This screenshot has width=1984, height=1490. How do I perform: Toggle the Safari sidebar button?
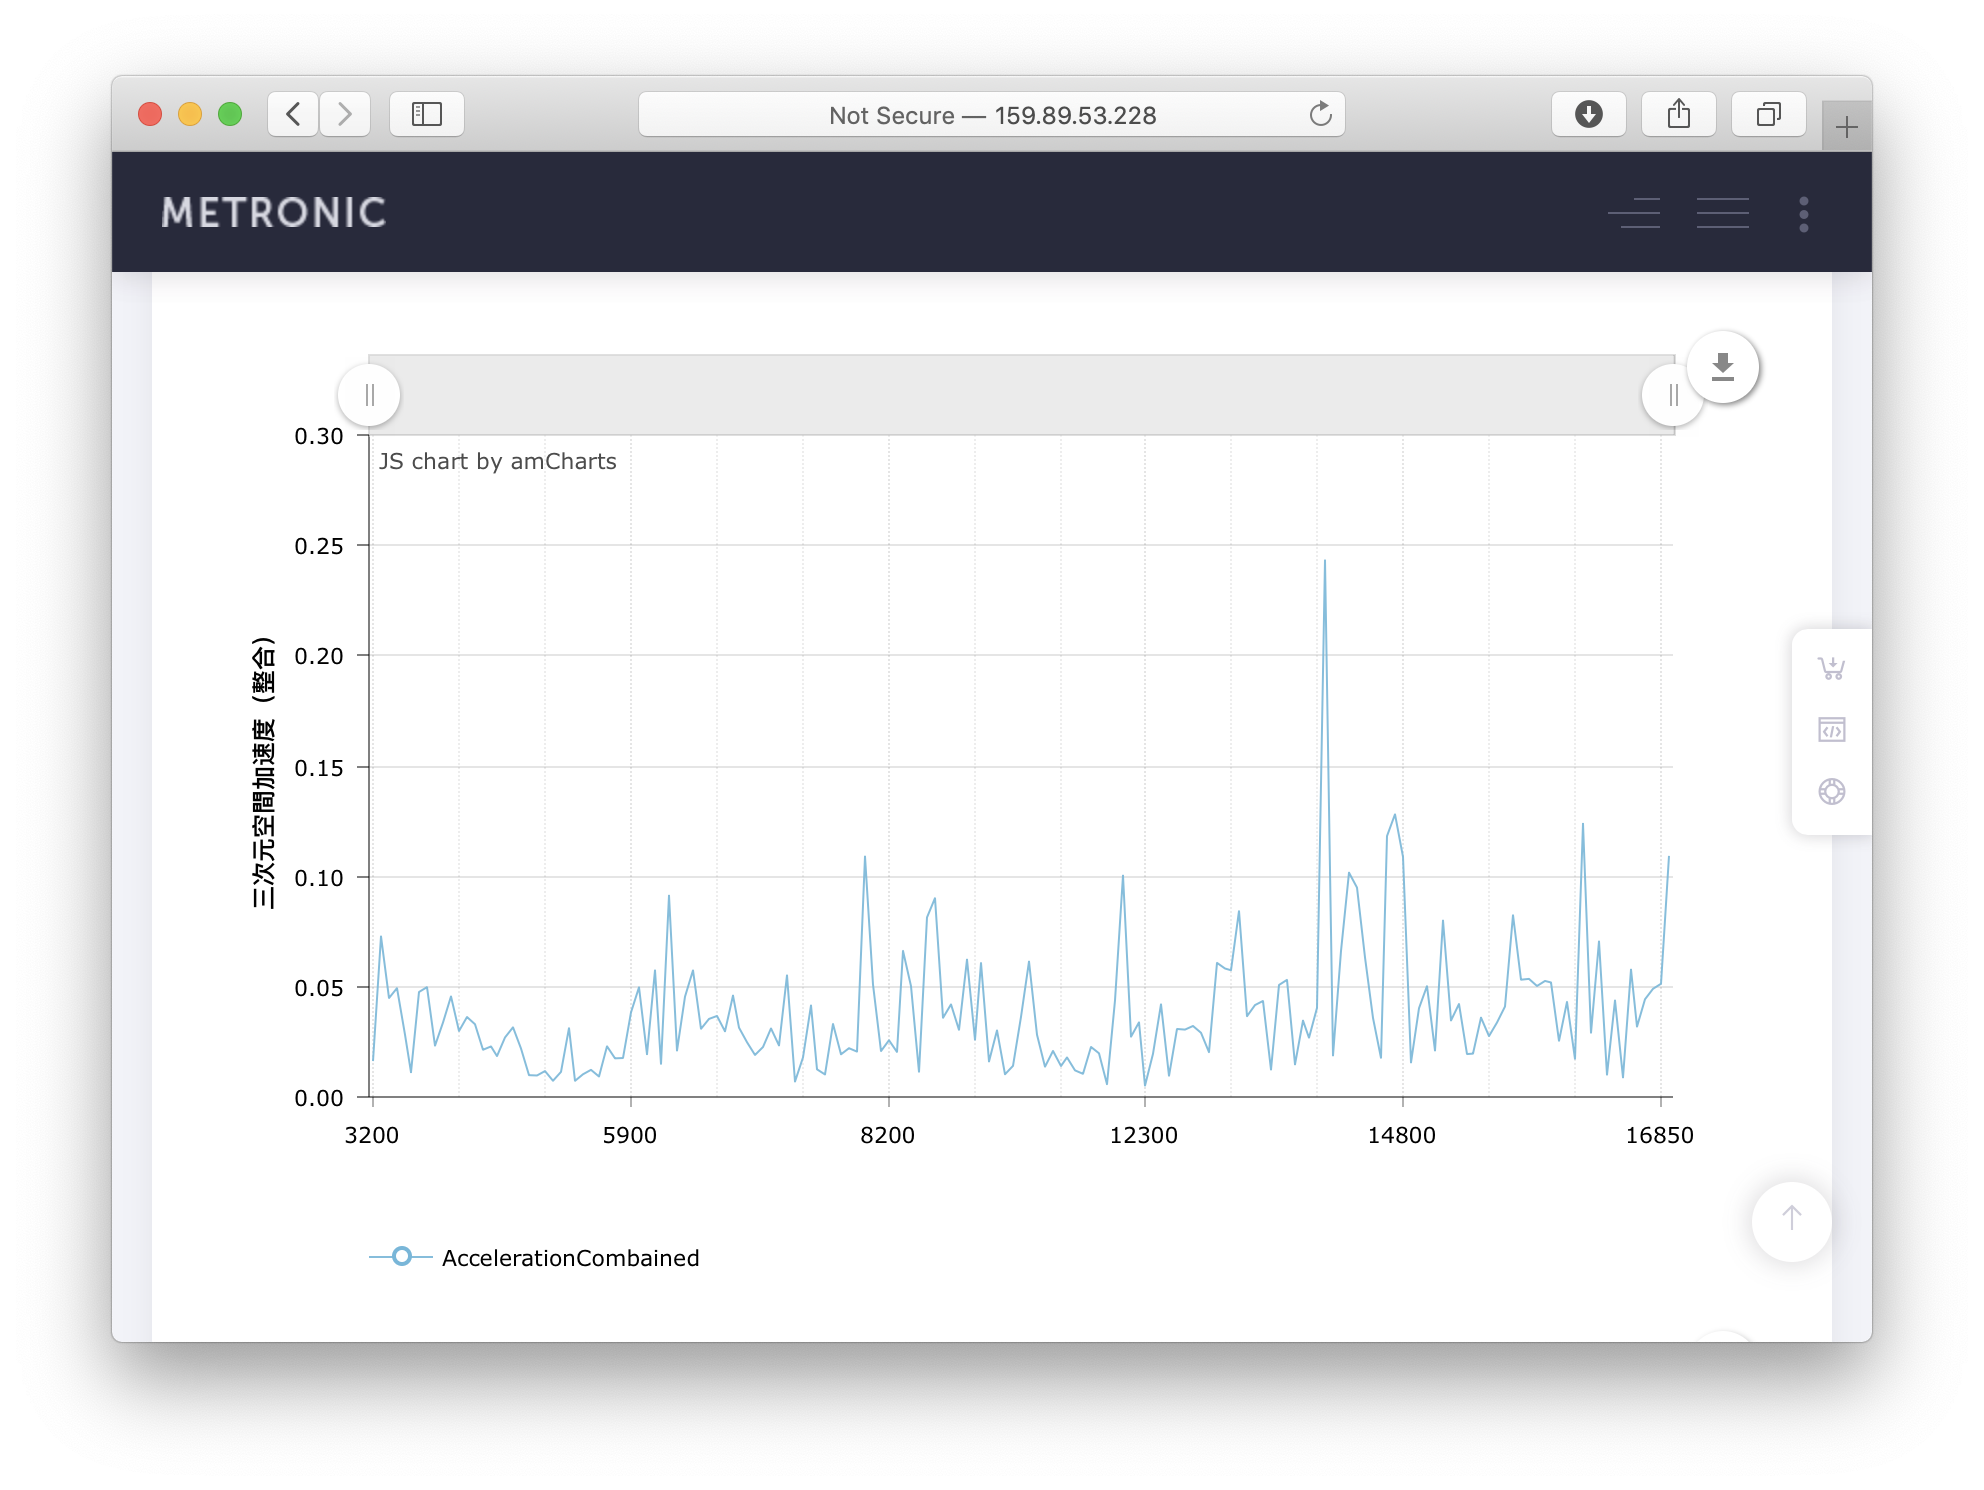coord(427,114)
